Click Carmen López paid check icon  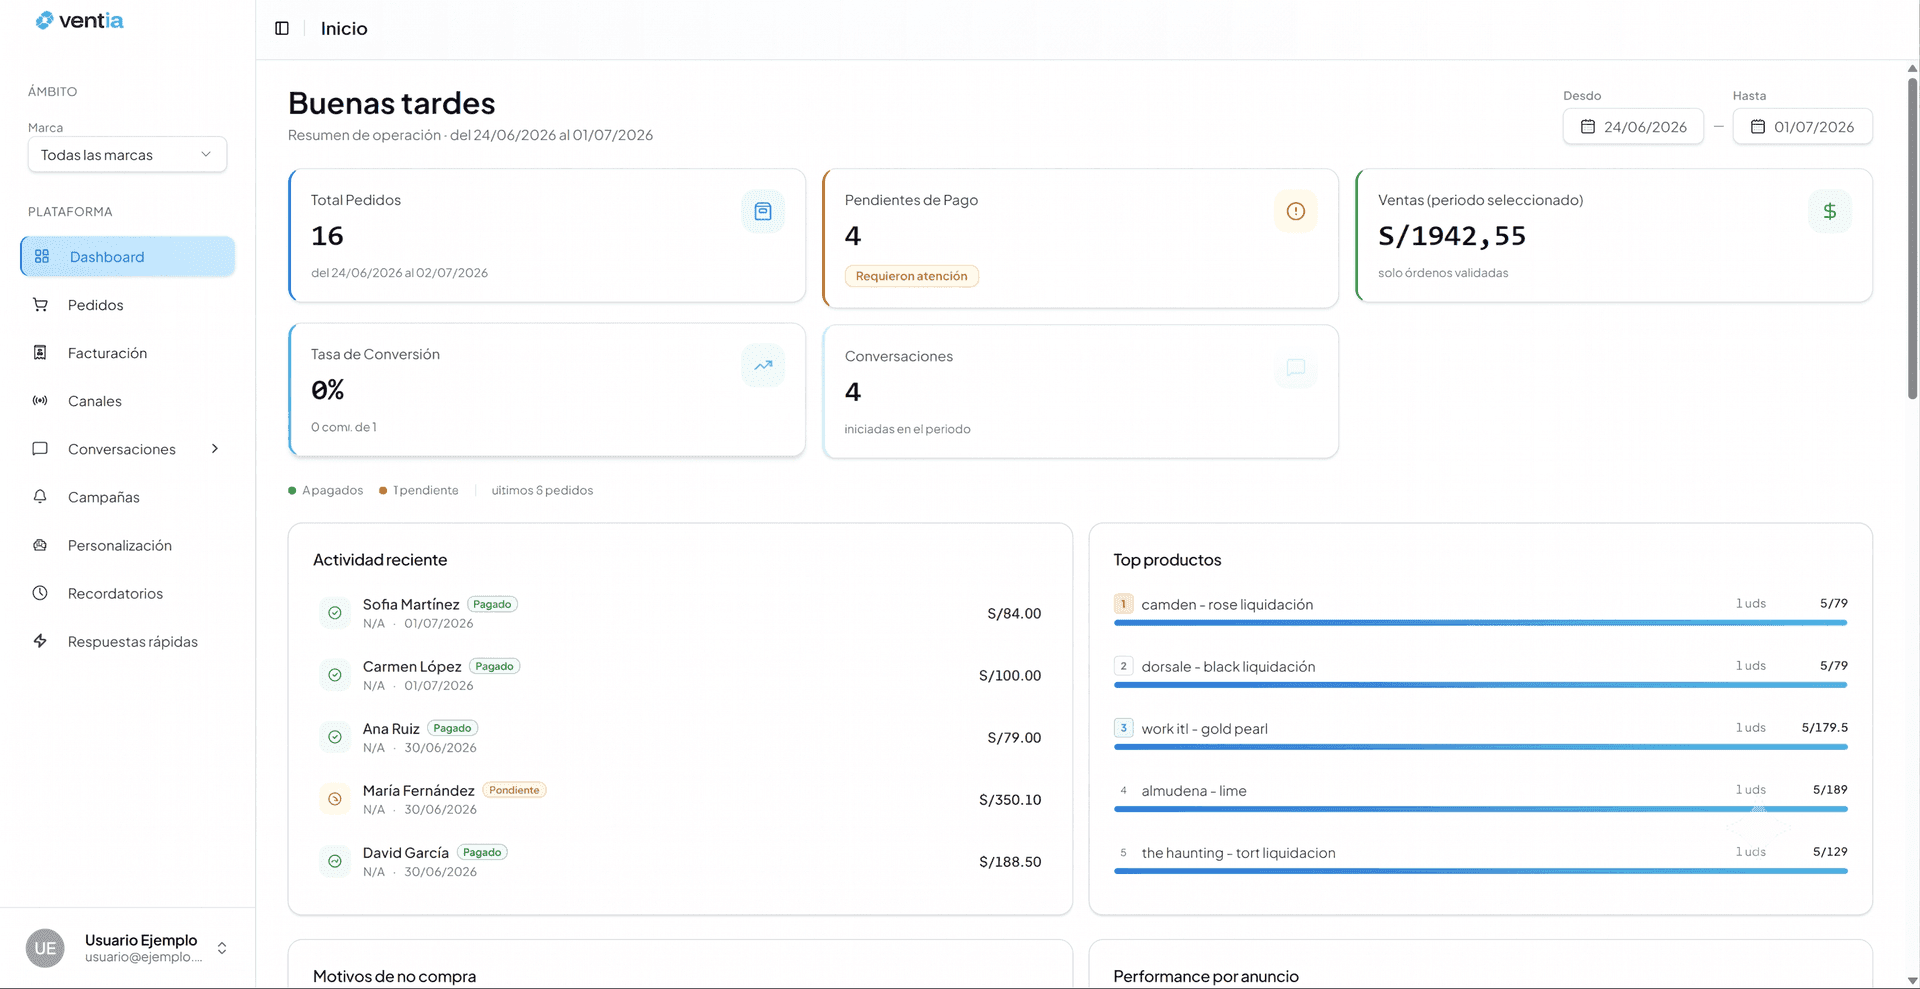click(335, 675)
